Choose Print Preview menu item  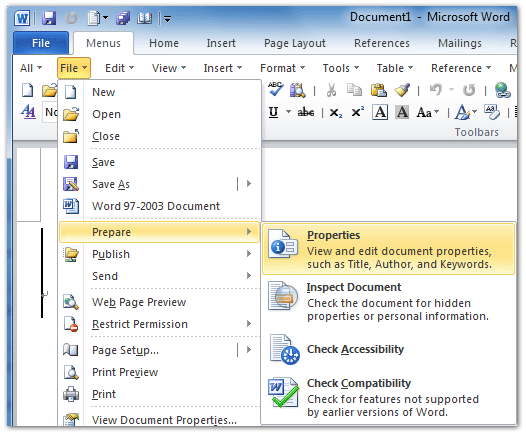click(x=160, y=372)
